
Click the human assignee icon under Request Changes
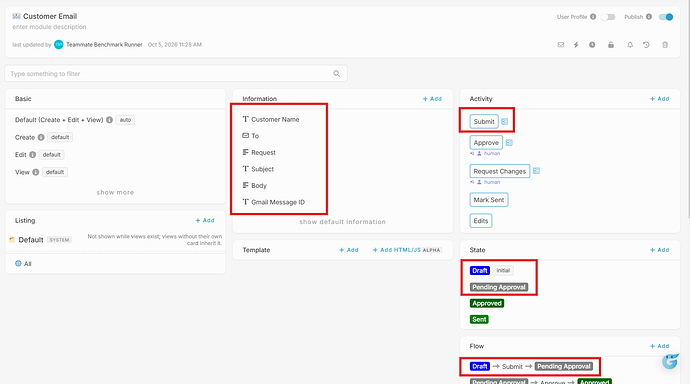tap(479, 182)
